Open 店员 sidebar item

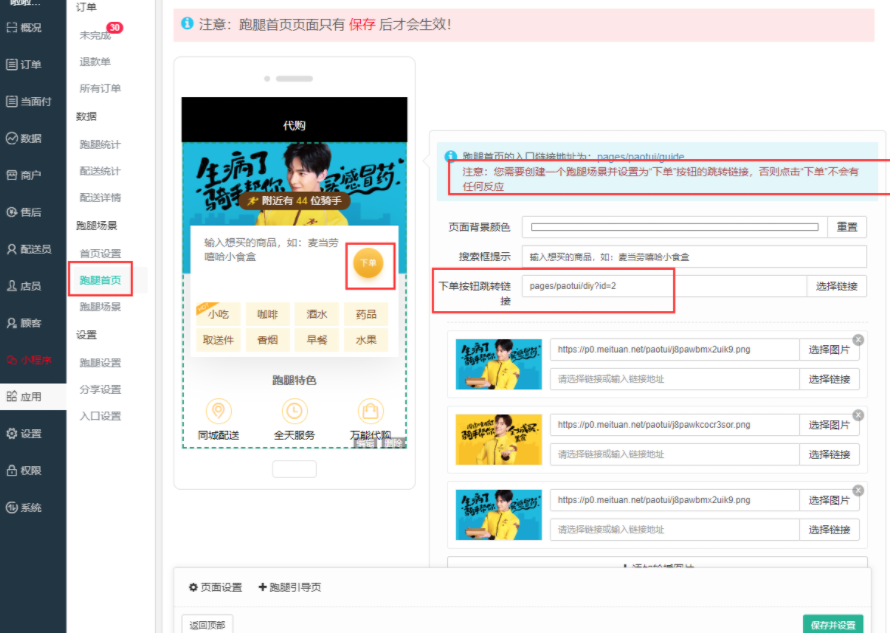(x=24, y=286)
